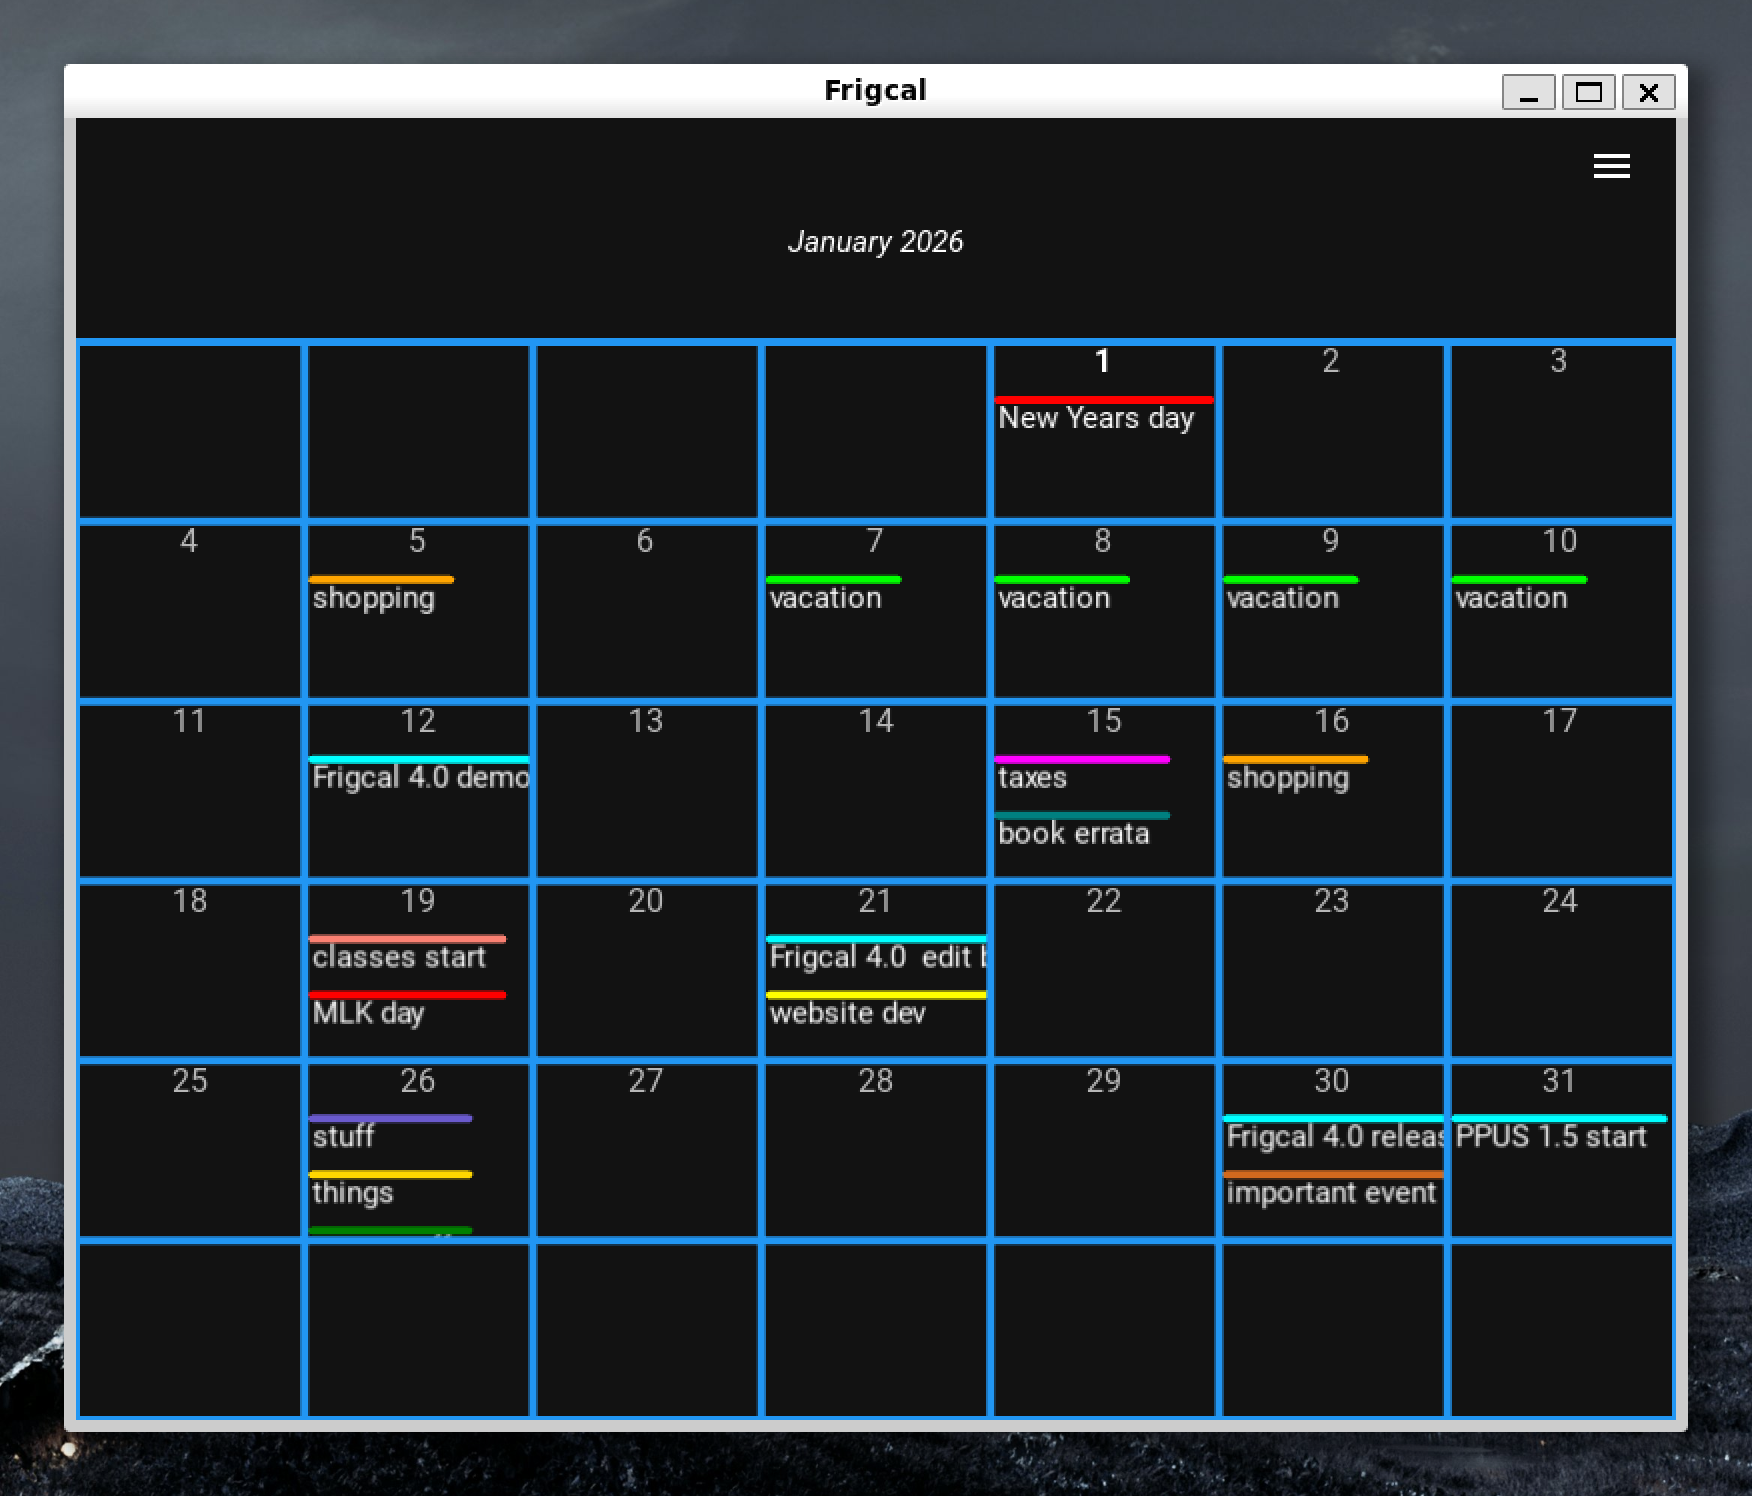Image resolution: width=1752 pixels, height=1496 pixels.
Task: Open the Frigcal 4.0 demo event
Action: click(x=419, y=778)
